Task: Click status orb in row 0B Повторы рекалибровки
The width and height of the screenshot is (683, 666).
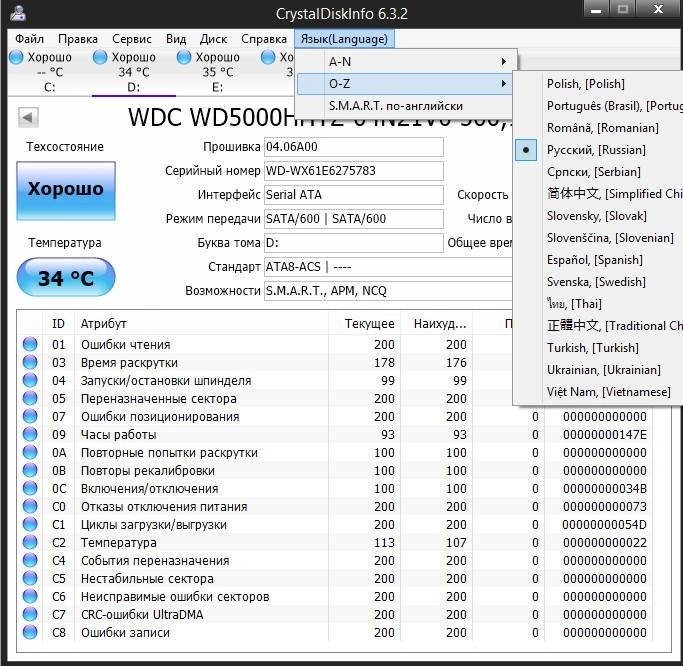Action: click(30, 470)
